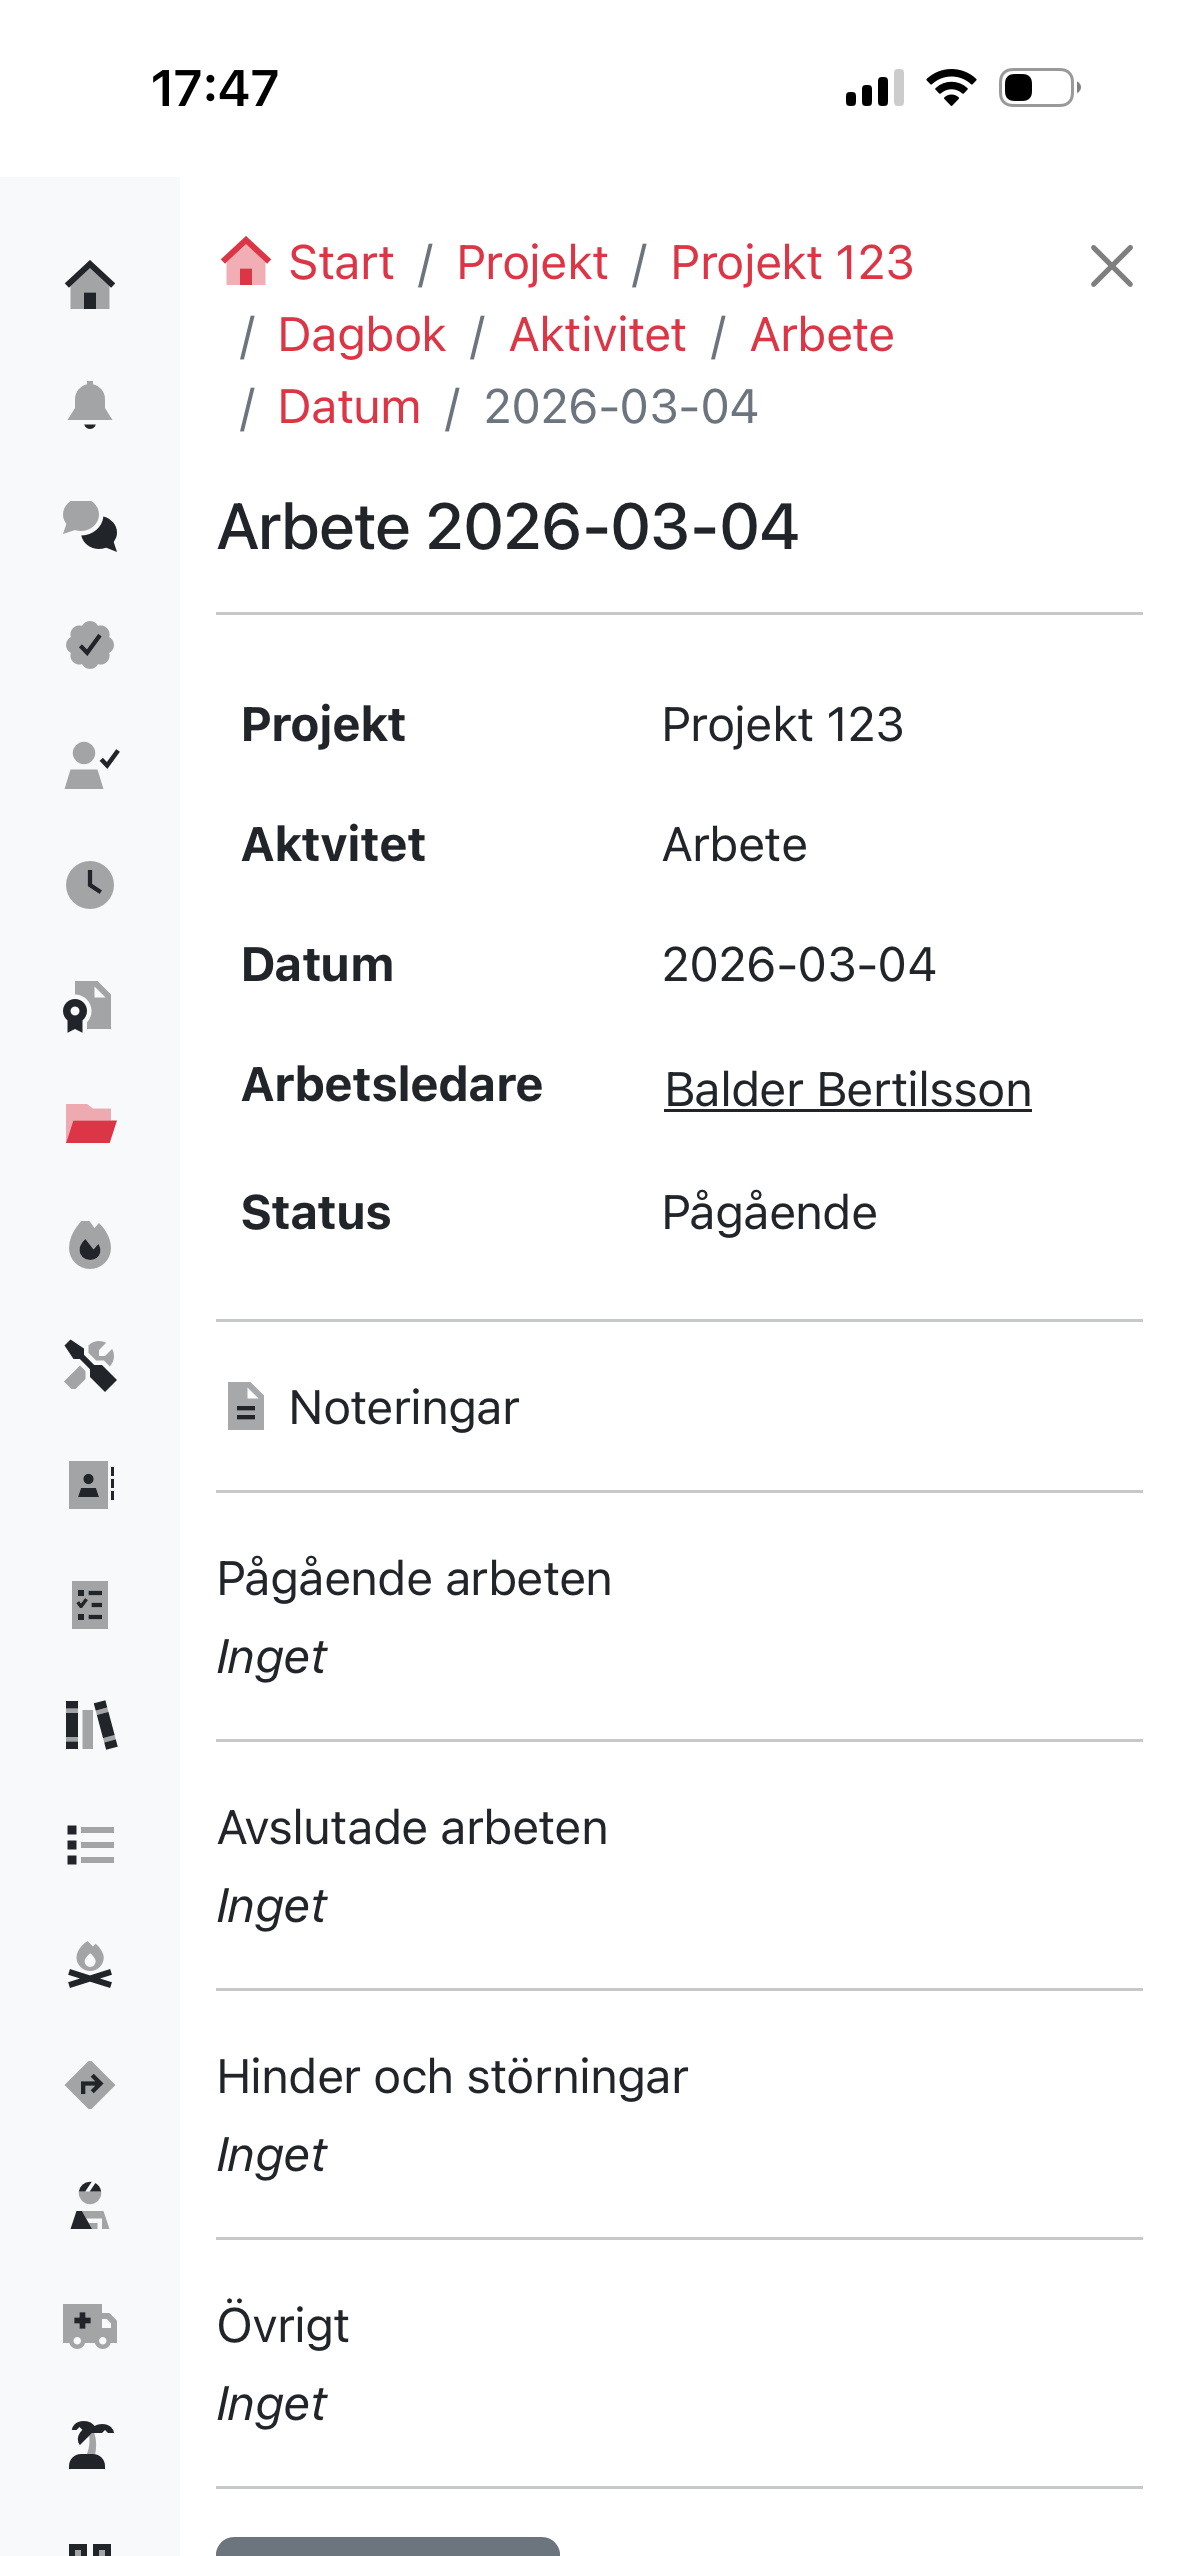This screenshot has height=2556, width=1179.
Task: Open notifications bell in sidebar
Action: tap(90, 405)
